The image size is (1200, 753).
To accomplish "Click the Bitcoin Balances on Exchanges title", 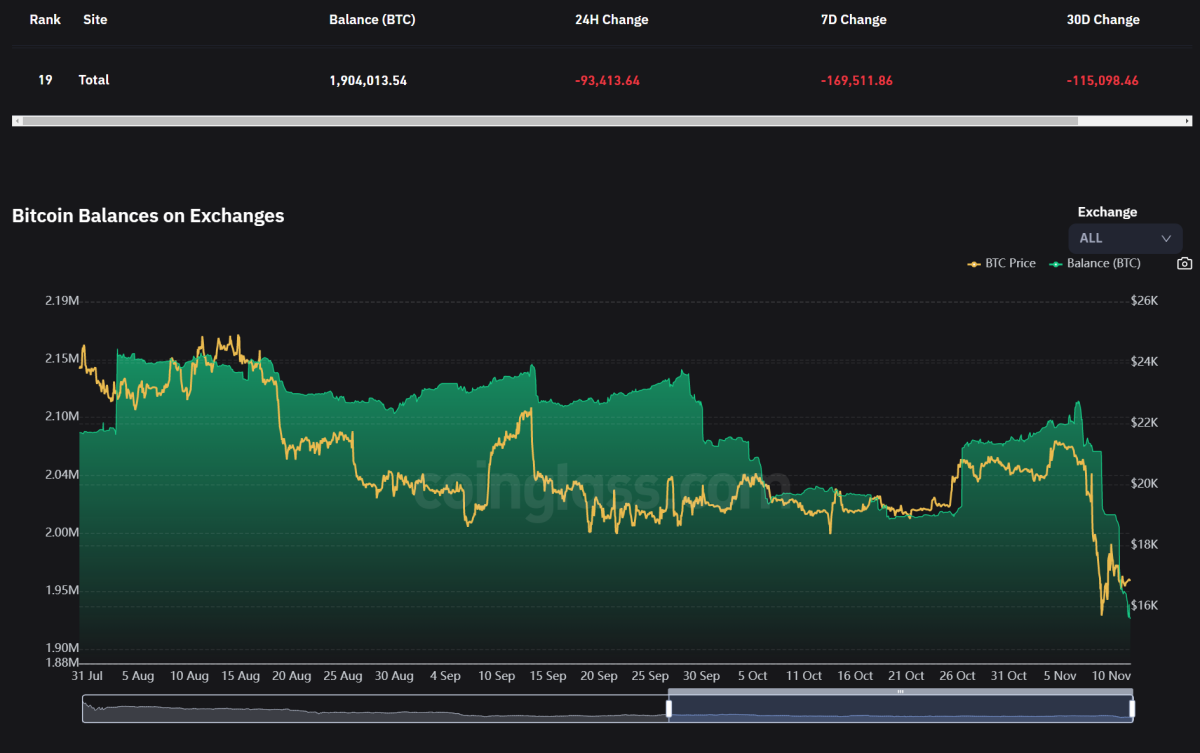I will click(x=148, y=216).
